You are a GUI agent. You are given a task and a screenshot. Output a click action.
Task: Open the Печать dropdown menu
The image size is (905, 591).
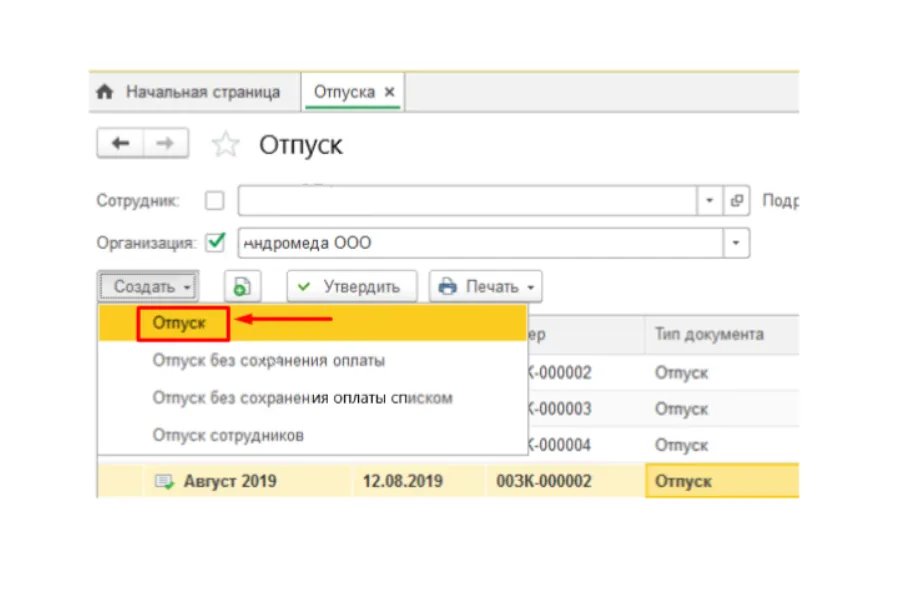(x=485, y=286)
